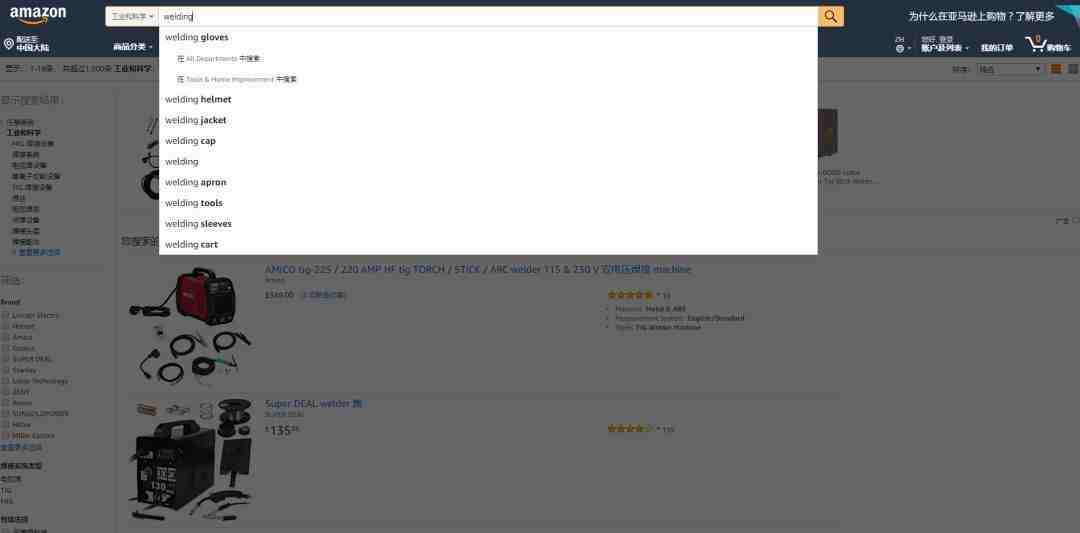Click the $135 price of Super DEAL welder
The image size is (1080, 533).
point(282,430)
